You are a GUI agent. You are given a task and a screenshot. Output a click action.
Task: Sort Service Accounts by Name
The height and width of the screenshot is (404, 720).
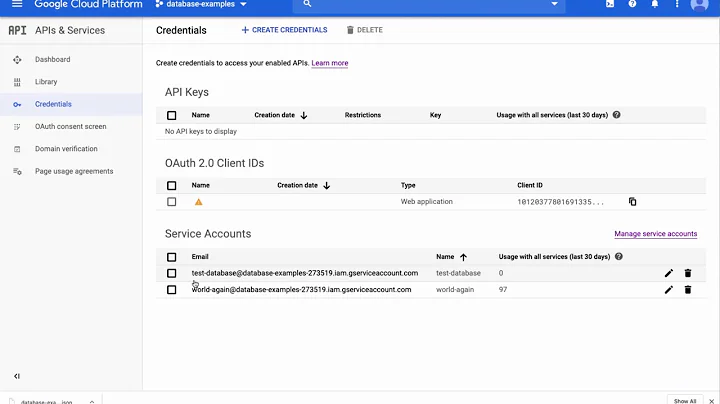tap(451, 257)
